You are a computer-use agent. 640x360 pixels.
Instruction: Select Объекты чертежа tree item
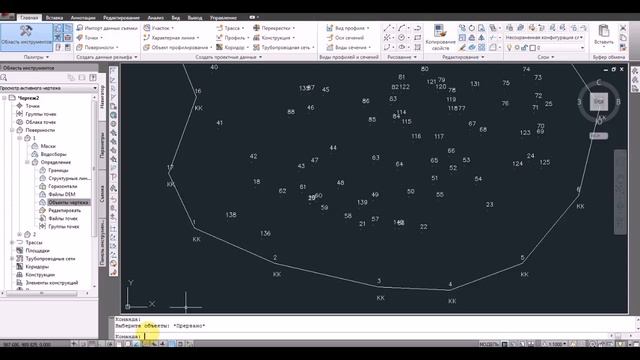click(68, 202)
